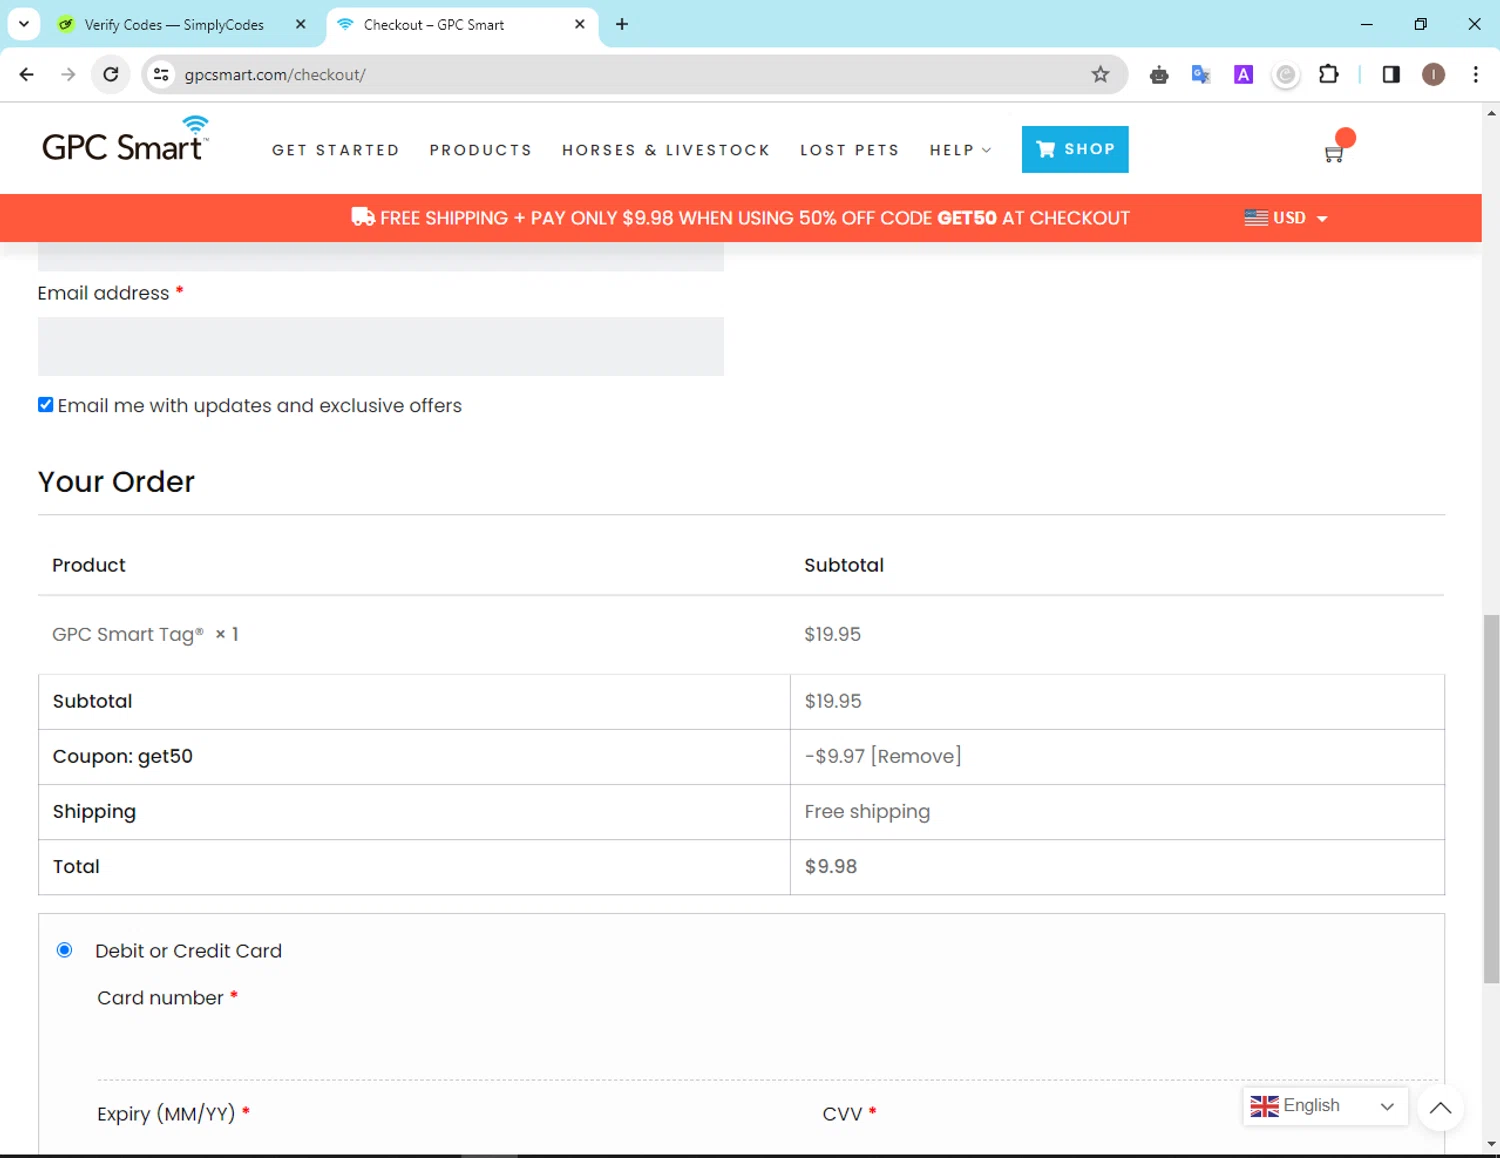This screenshot has height=1158, width=1500.
Task: Click the page vertical scrollbar thumb
Action: 1491,798
